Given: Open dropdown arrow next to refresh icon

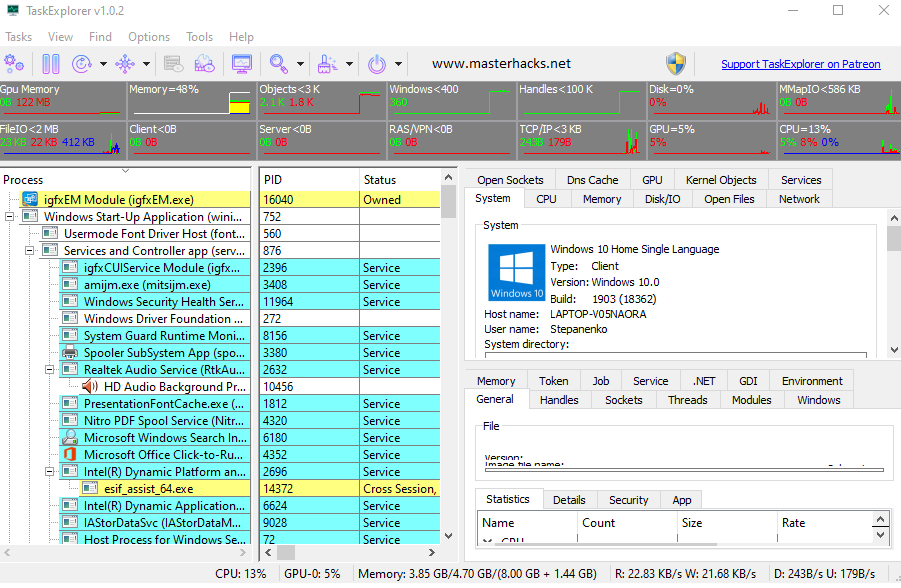Looking at the screenshot, I should pos(103,64).
